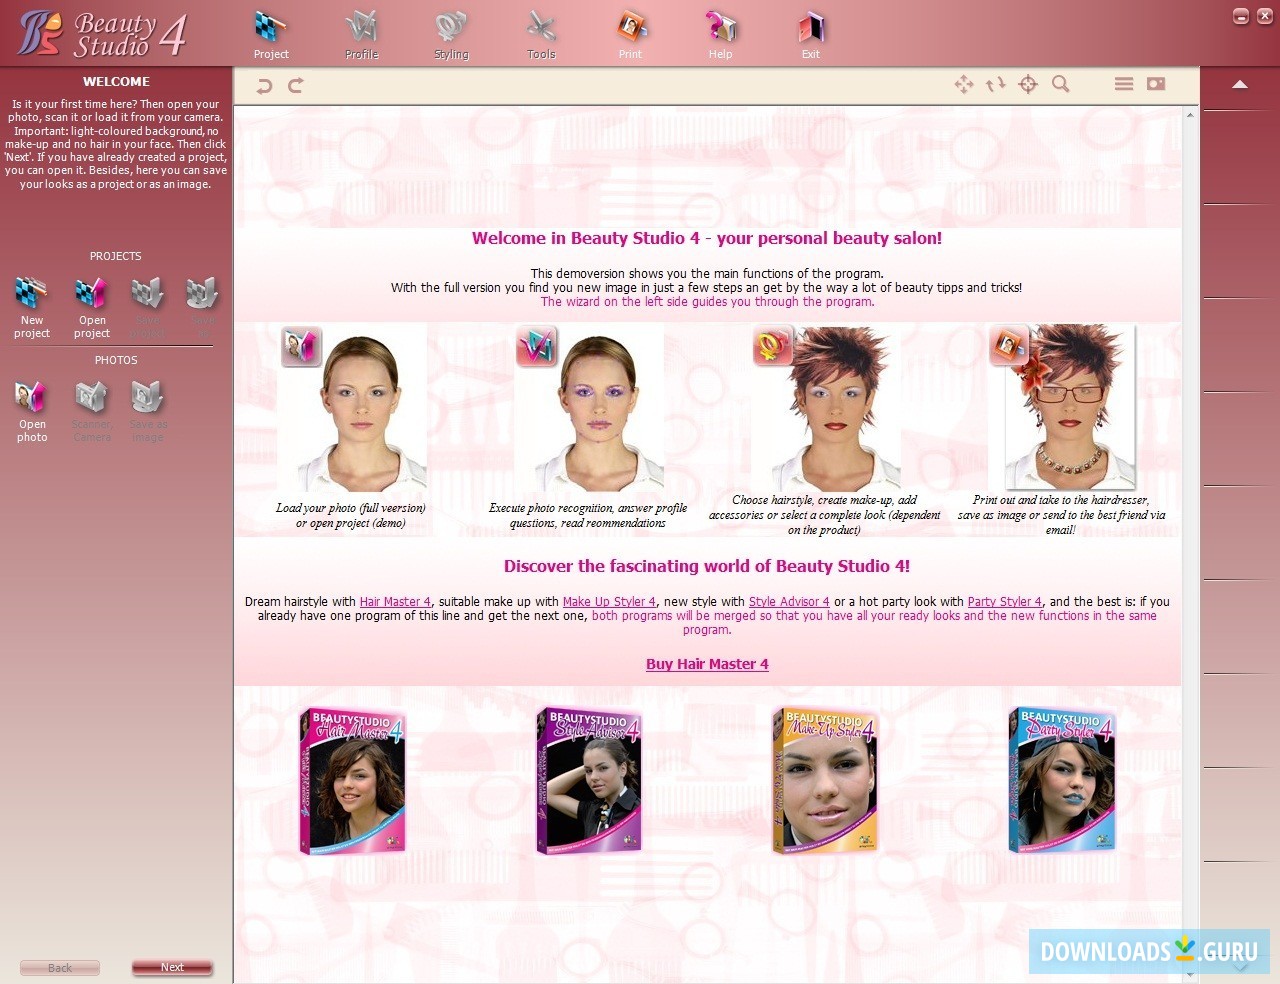Open the Make Up Styler 4 link
Viewport: 1280px width, 984px height.
tap(609, 602)
